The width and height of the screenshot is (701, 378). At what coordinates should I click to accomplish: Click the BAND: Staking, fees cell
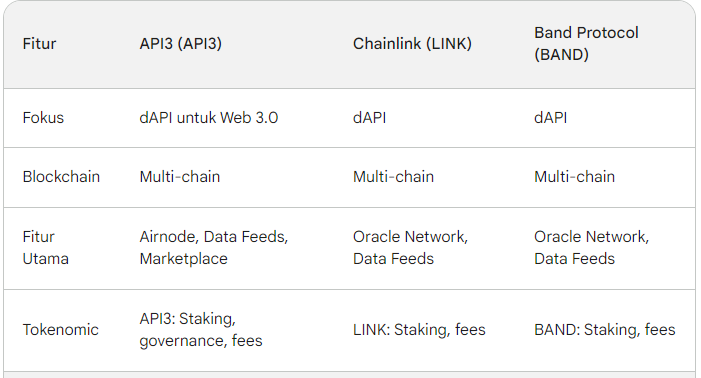[x=604, y=330]
